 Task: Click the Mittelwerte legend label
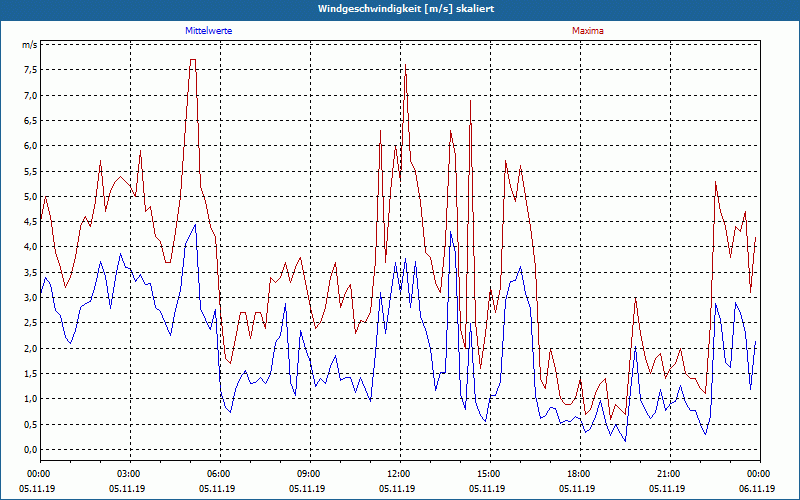pyautogui.click(x=209, y=31)
